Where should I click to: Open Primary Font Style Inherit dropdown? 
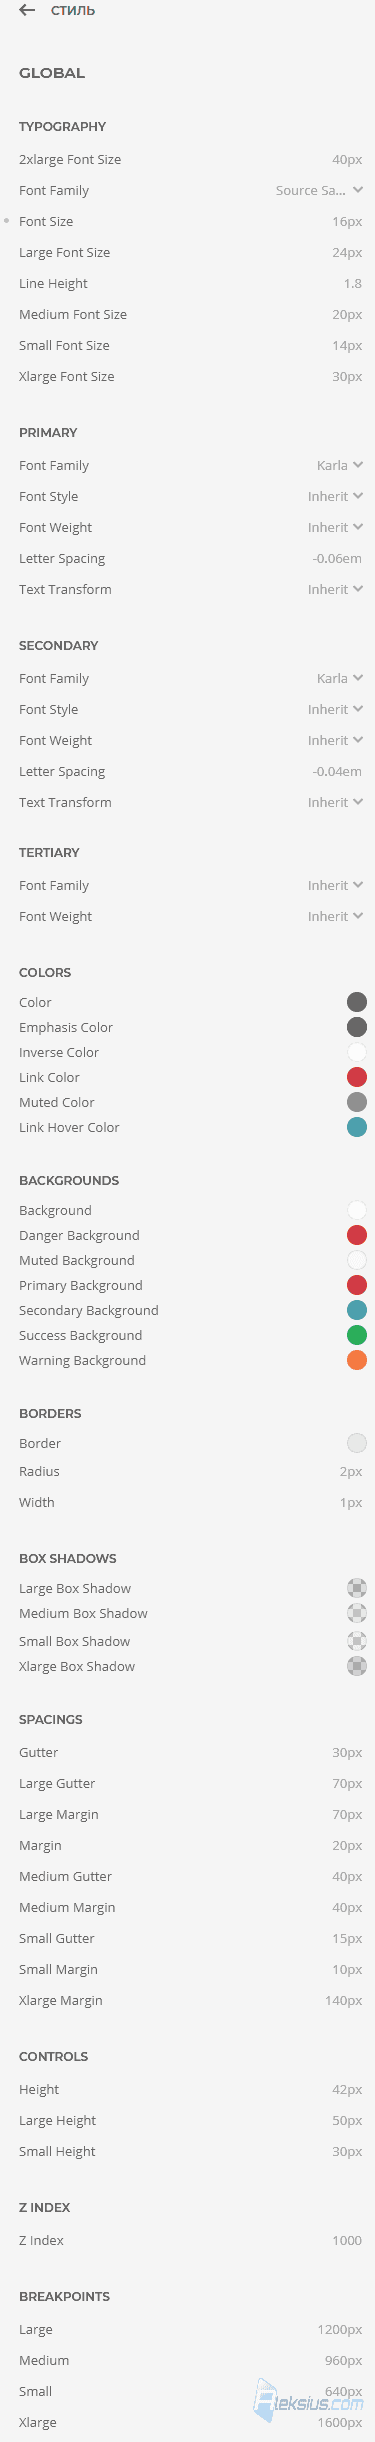pos(335,496)
